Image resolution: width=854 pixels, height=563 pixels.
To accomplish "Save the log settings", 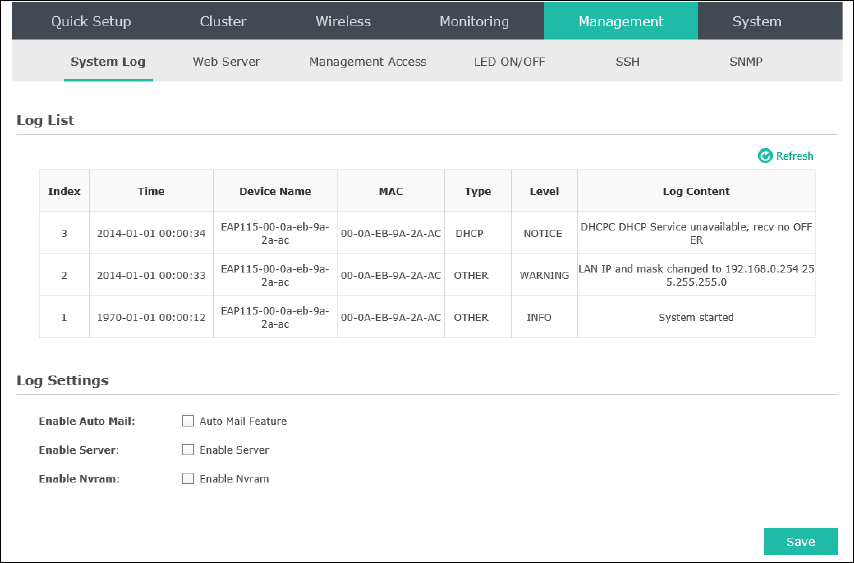I will coord(801,542).
